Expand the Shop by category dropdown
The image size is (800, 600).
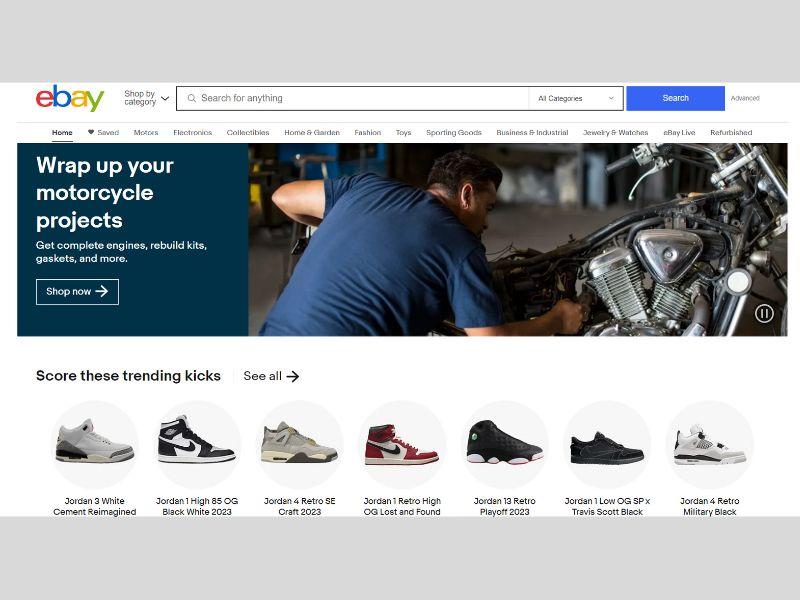point(146,98)
